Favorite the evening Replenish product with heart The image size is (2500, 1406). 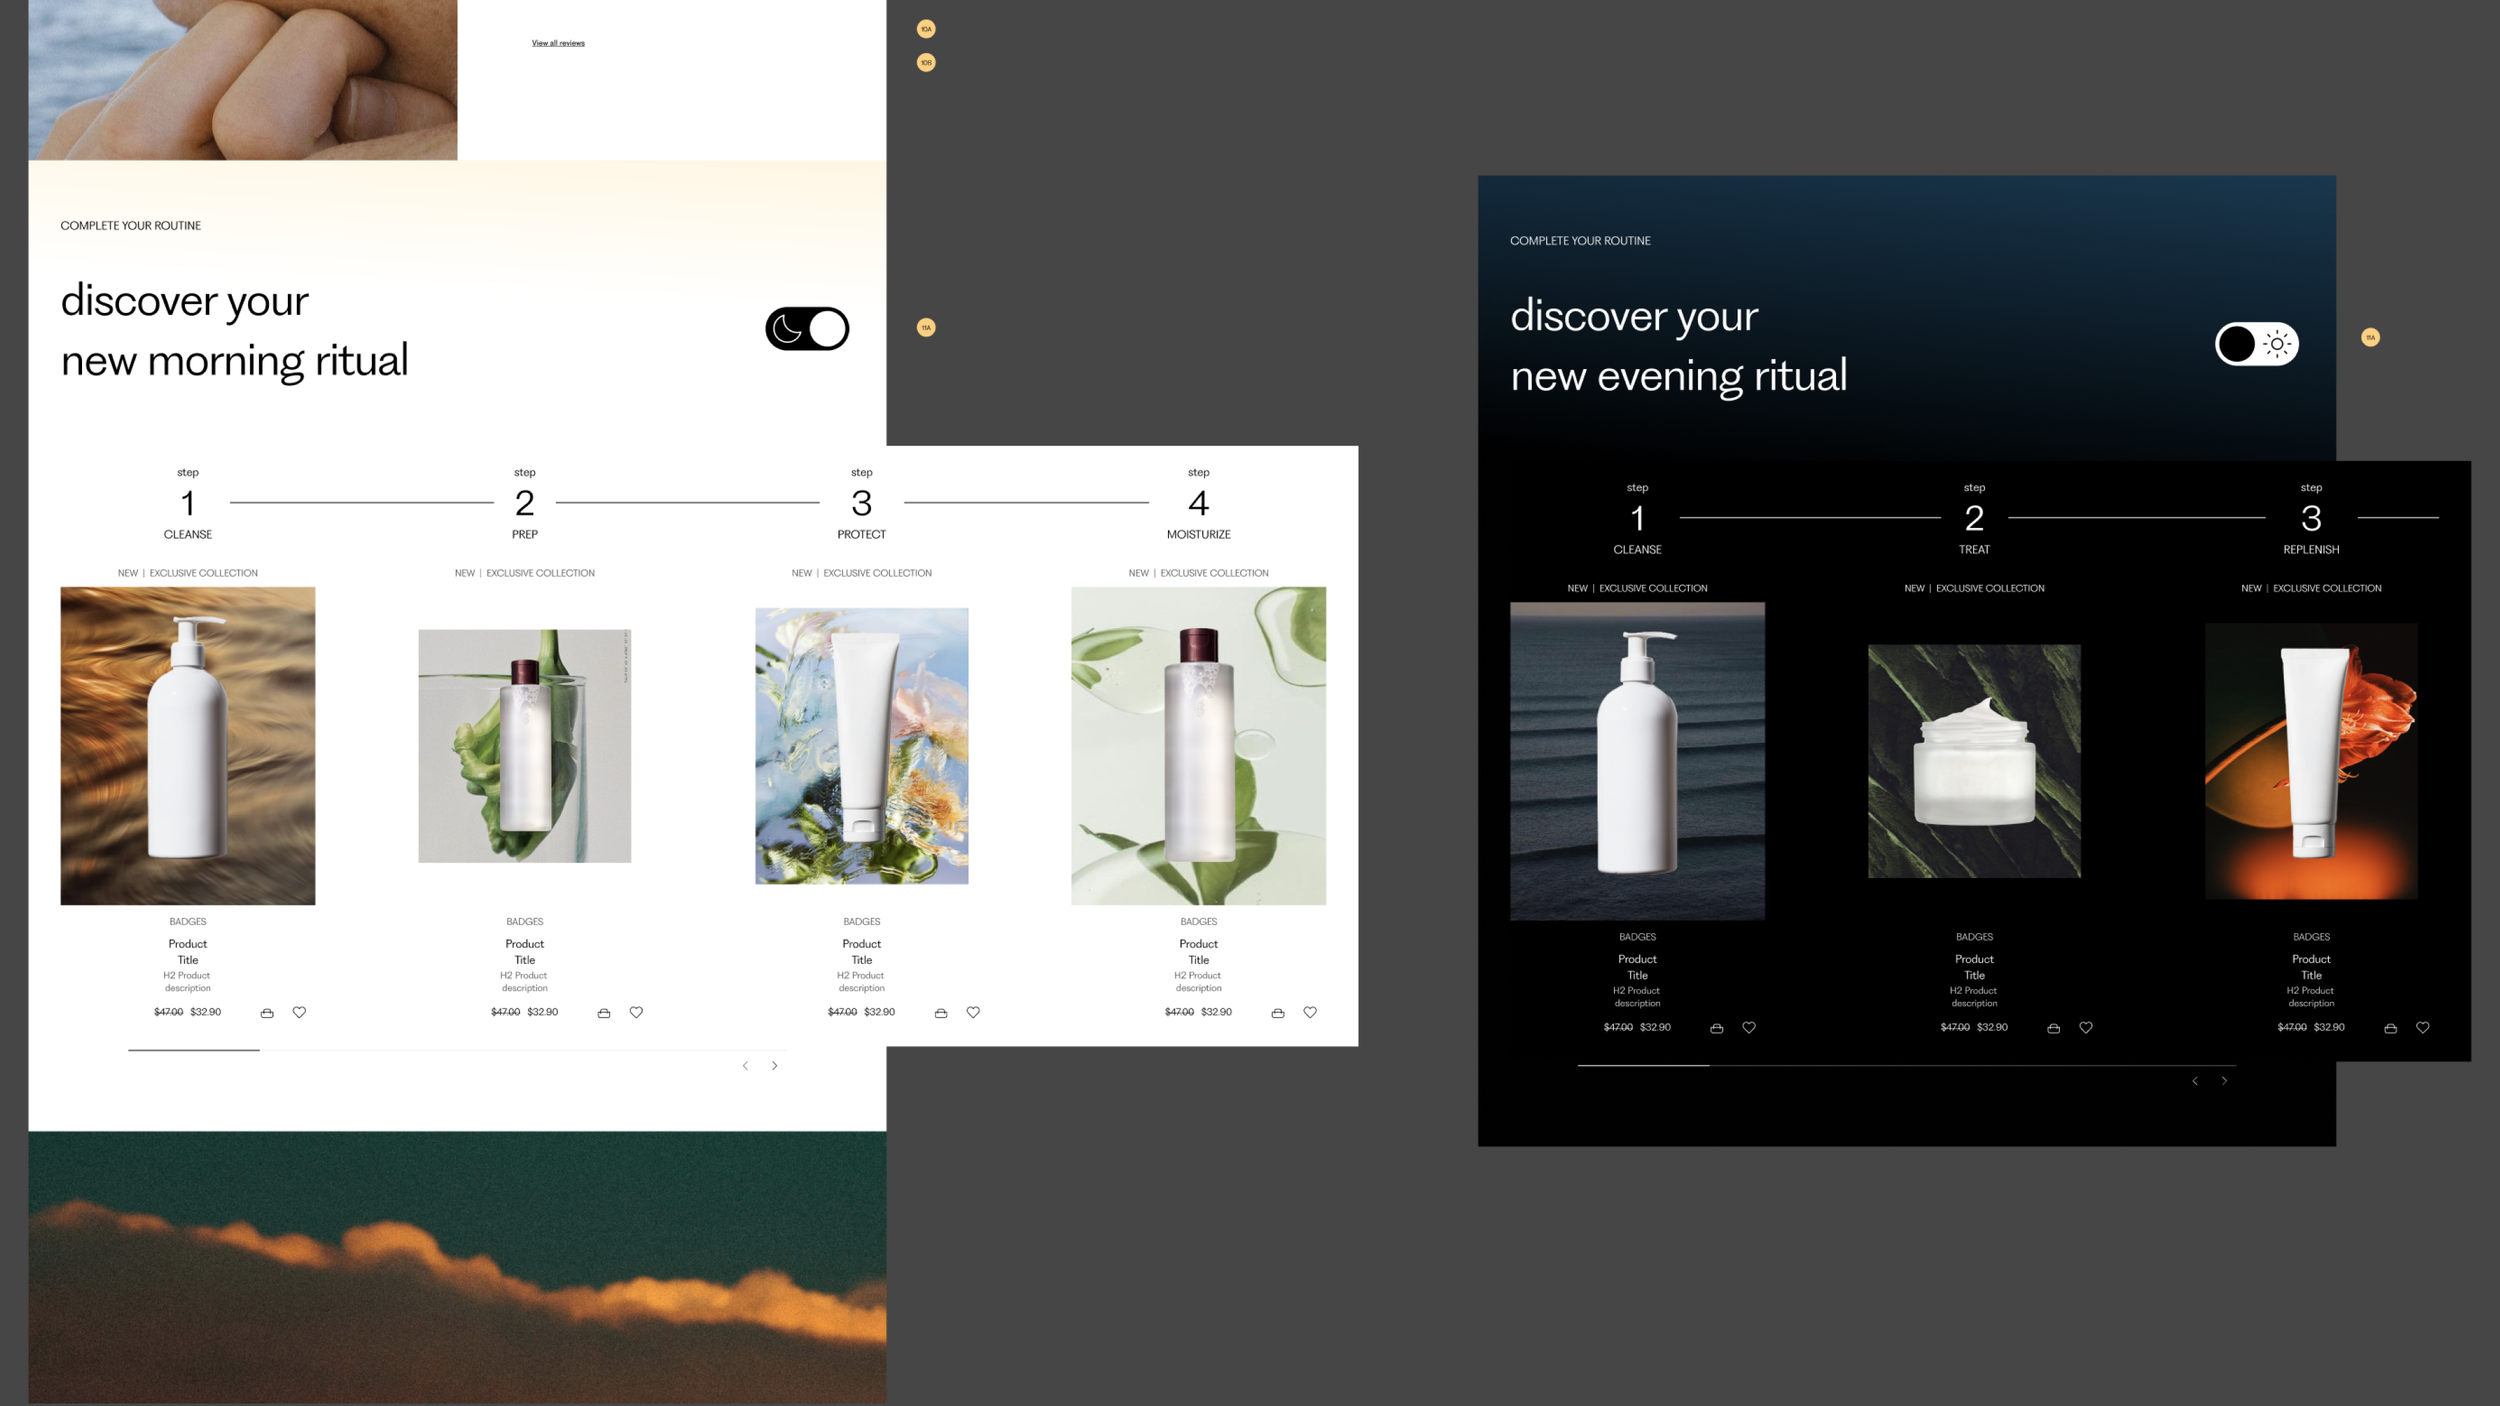[x=2423, y=1028]
